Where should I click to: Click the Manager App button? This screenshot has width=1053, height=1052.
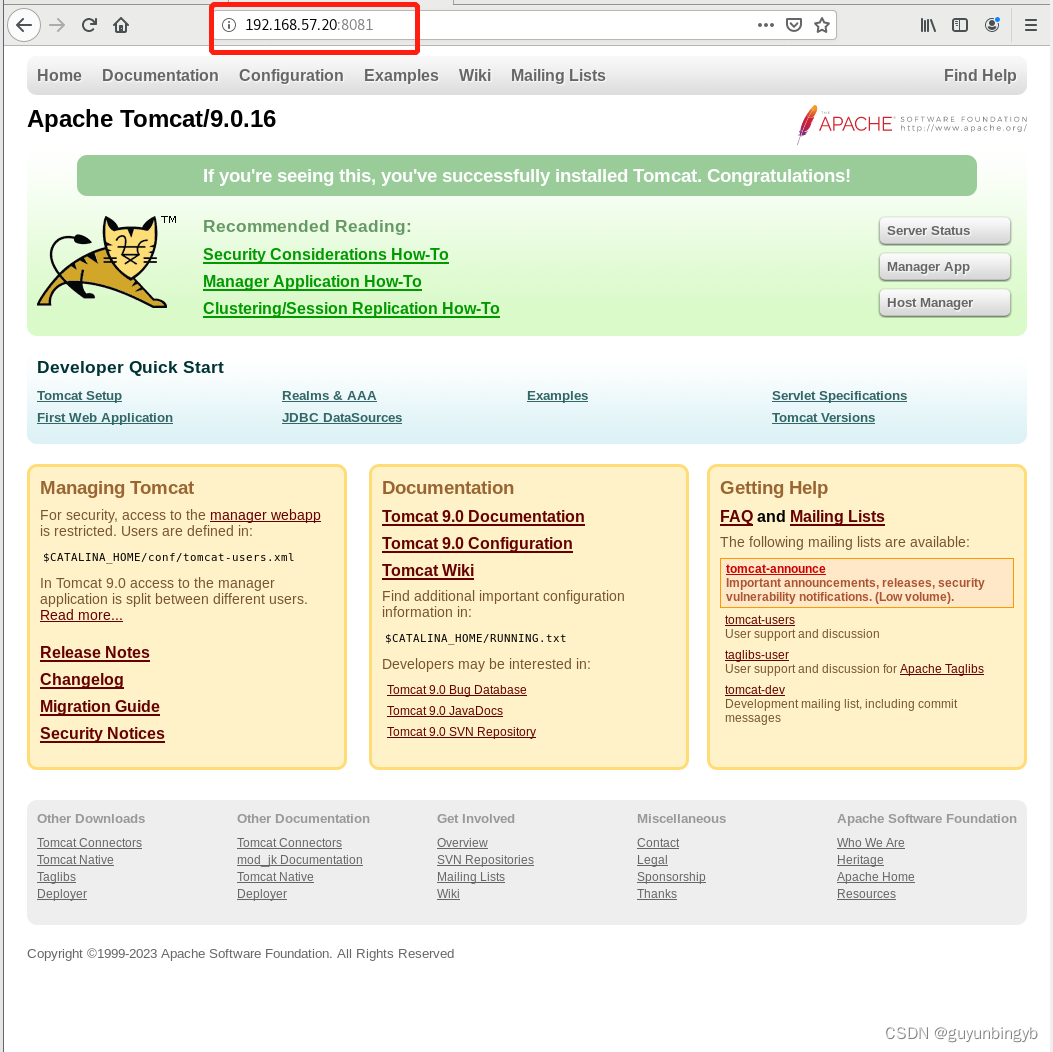[x=944, y=267]
